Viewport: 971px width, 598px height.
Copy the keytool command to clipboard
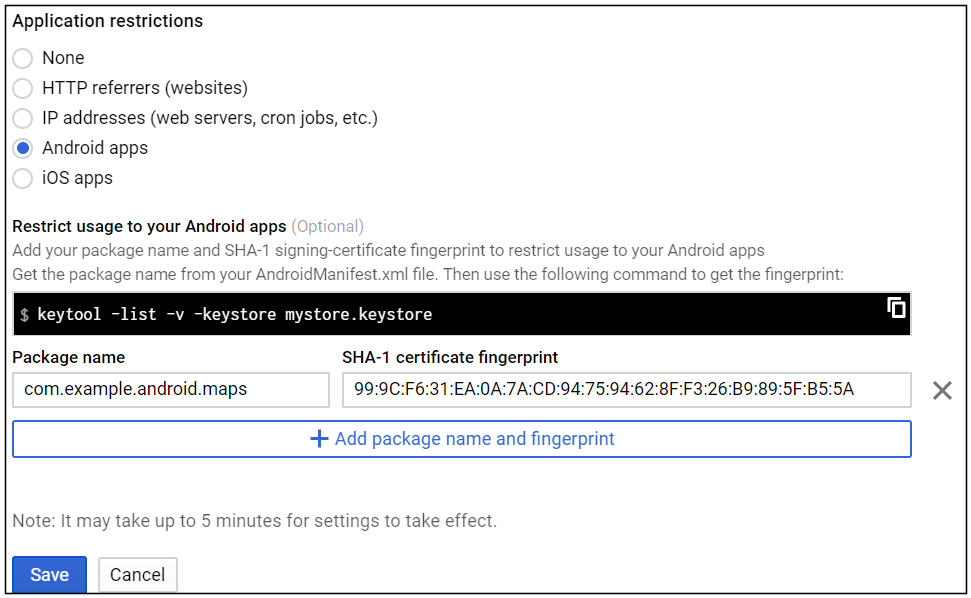click(x=896, y=308)
